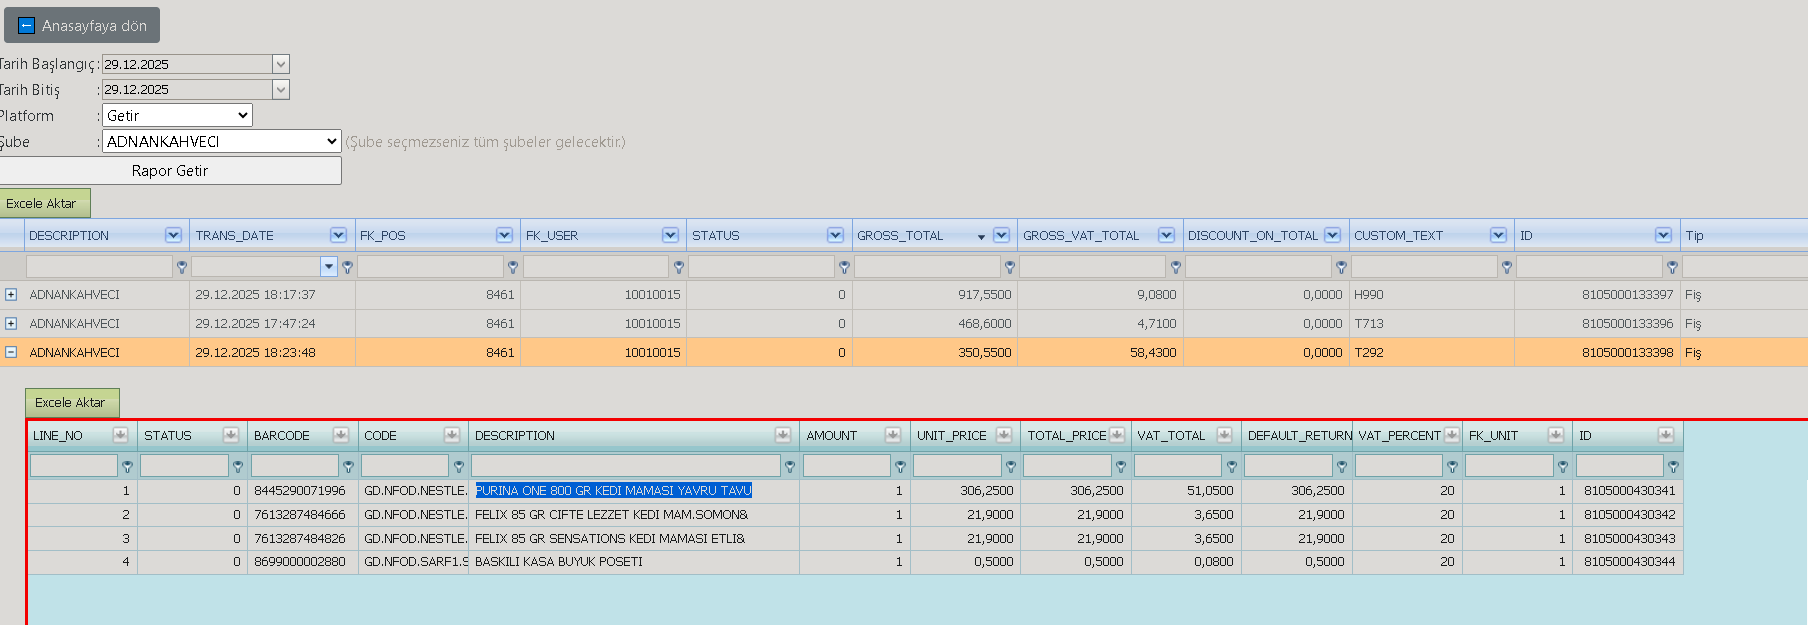Expand the row with trans time 17:47:24
The image size is (1808, 625).
[x=11, y=323]
